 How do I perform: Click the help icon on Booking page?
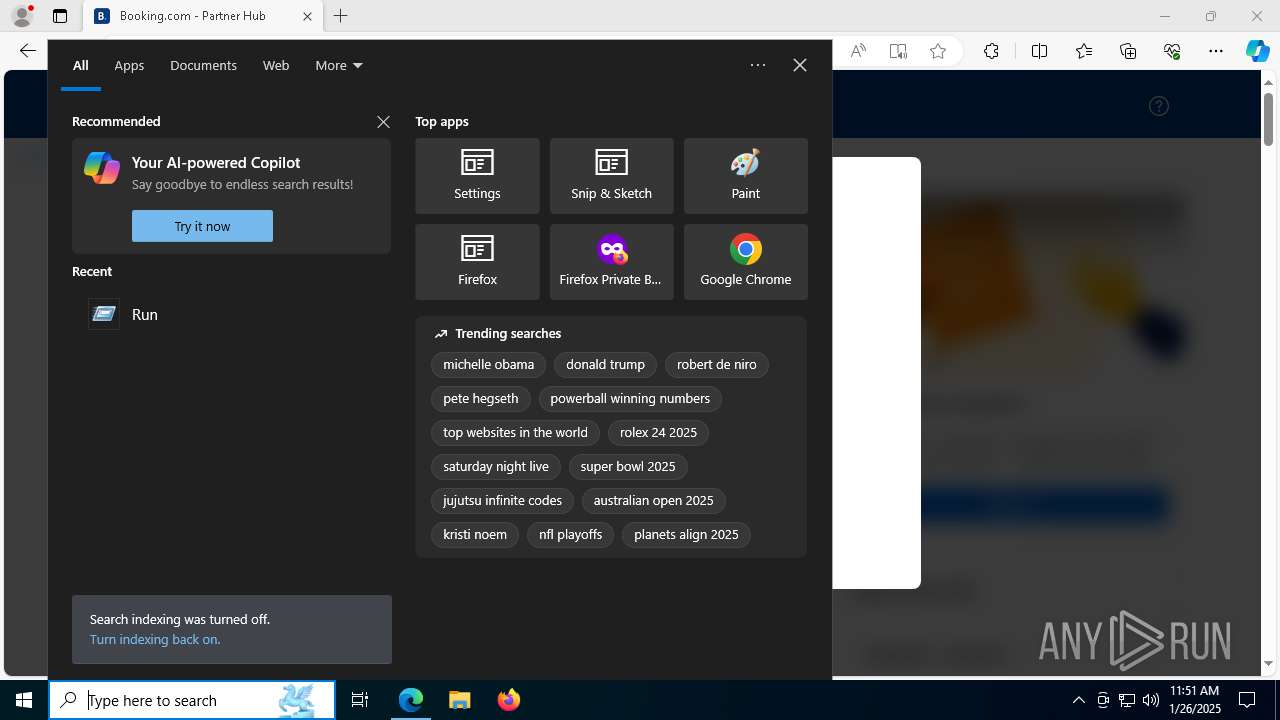(x=1159, y=106)
